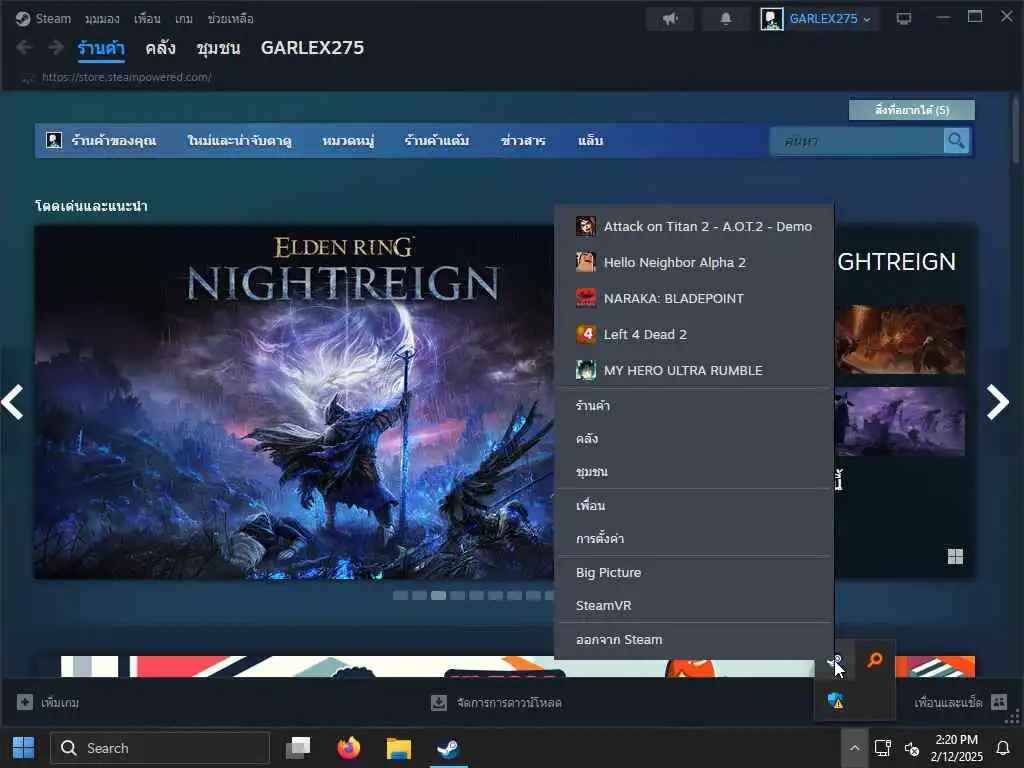Viewport: 1024px width, 768px height.
Task: Open the notifications bell in Steam header
Action: click(x=726, y=19)
